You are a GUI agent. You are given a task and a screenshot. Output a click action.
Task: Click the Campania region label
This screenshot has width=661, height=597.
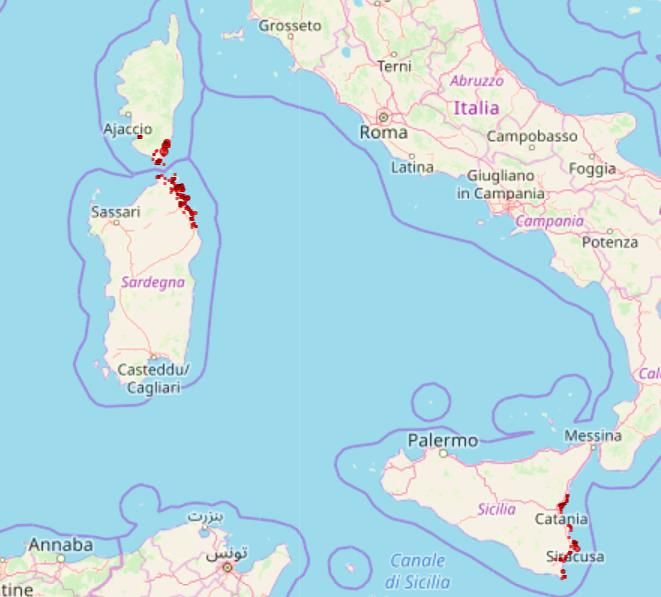point(550,221)
